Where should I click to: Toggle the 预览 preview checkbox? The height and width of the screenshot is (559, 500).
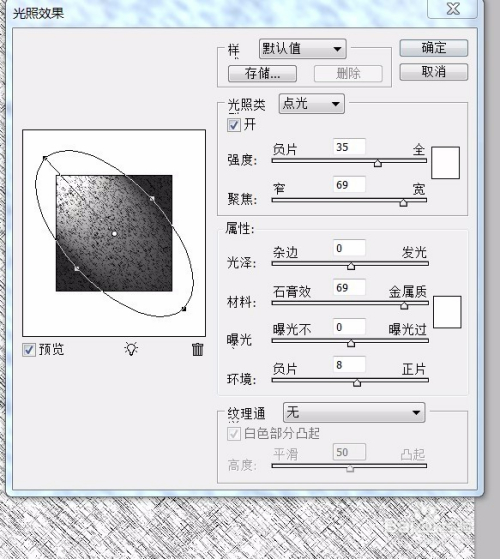pyautogui.click(x=29, y=350)
